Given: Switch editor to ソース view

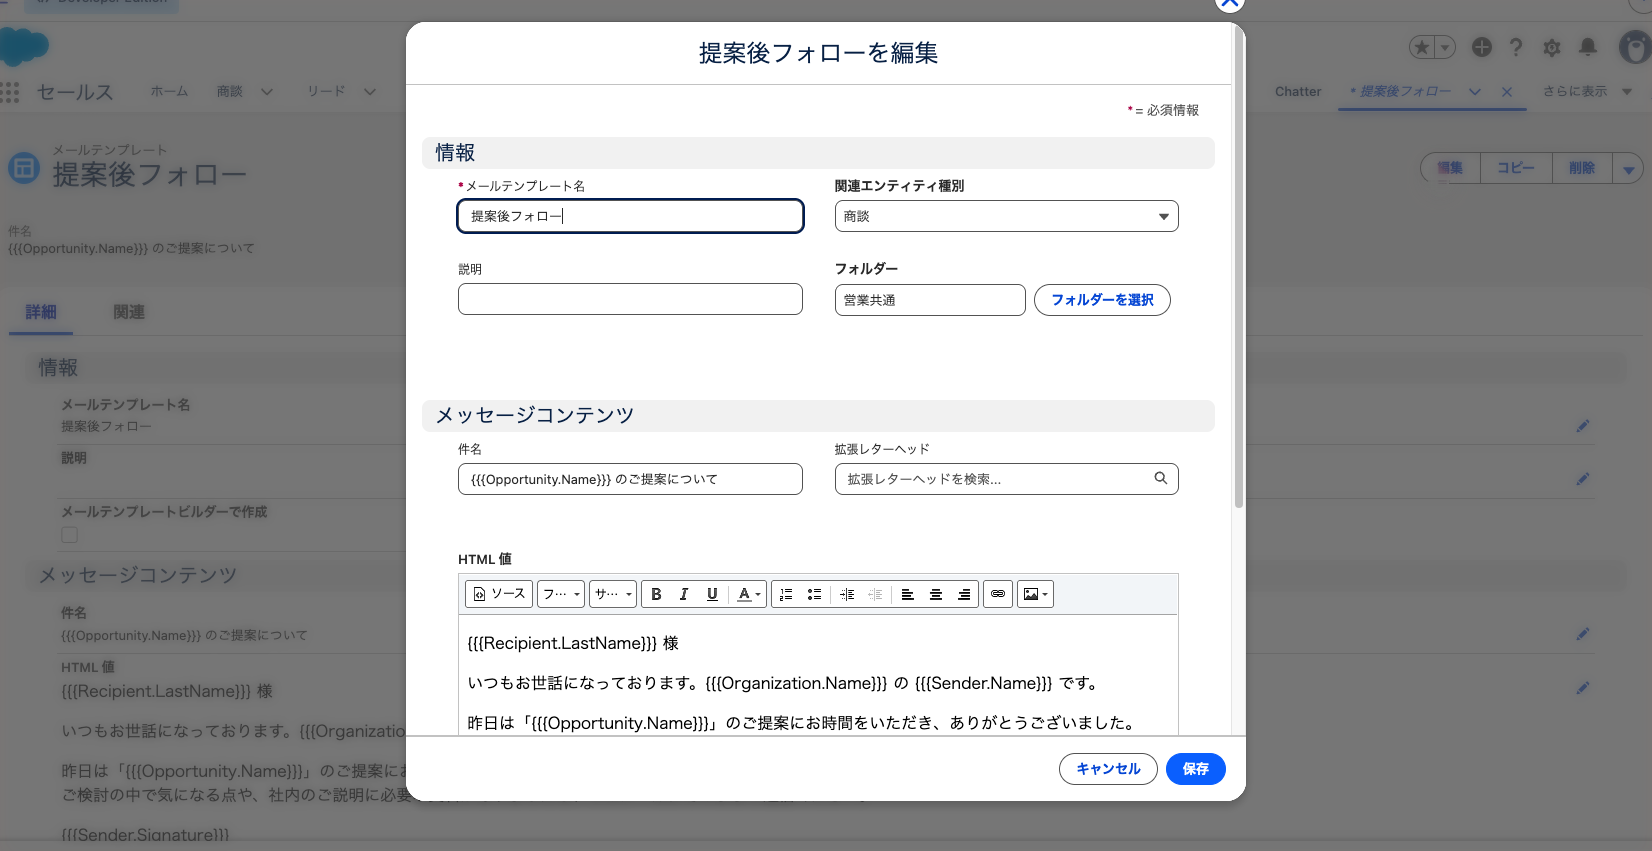Looking at the screenshot, I should click(499, 594).
